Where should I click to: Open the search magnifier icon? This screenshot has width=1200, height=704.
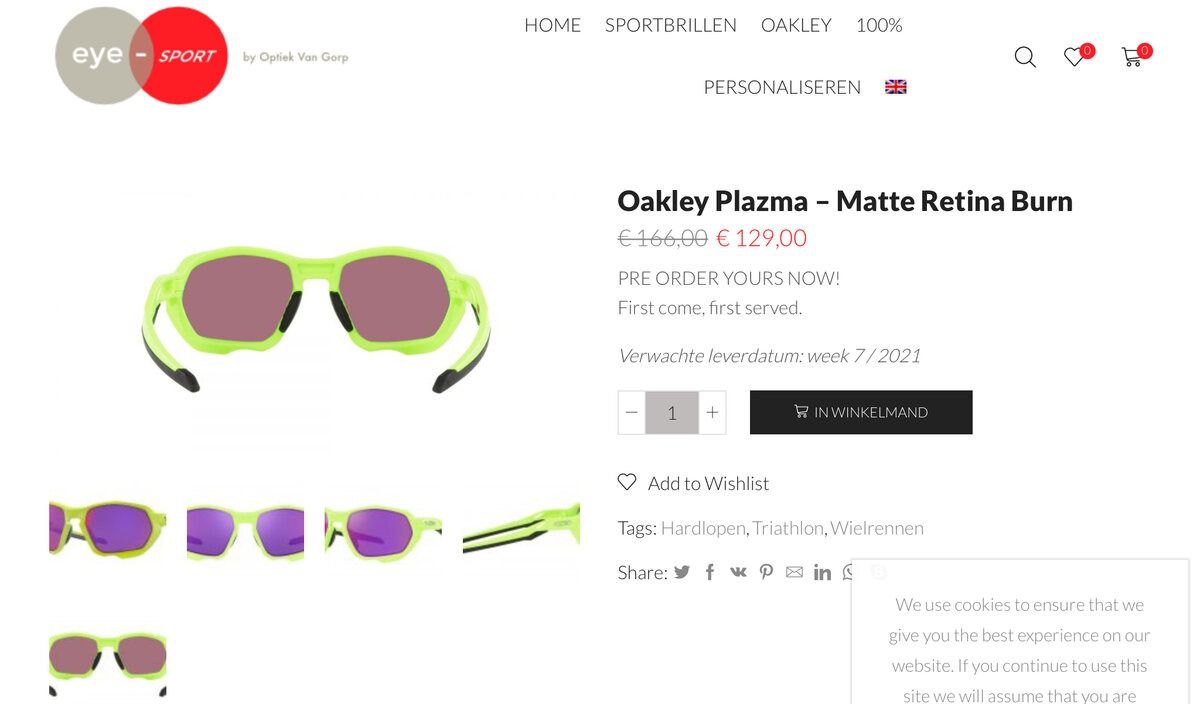1025,57
